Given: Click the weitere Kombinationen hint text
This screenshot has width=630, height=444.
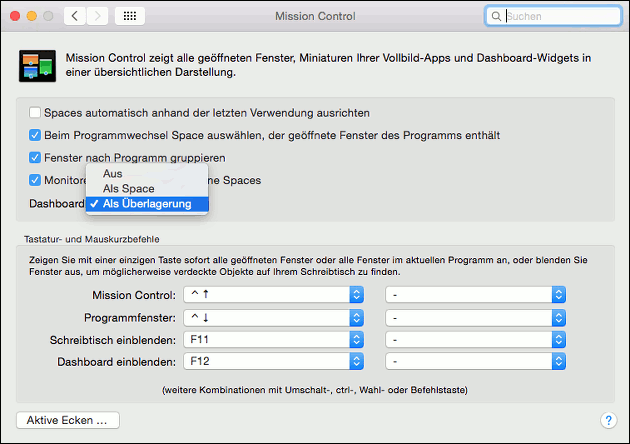Looking at the screenshot, I should pyautogui.click(x=315, y=390).
